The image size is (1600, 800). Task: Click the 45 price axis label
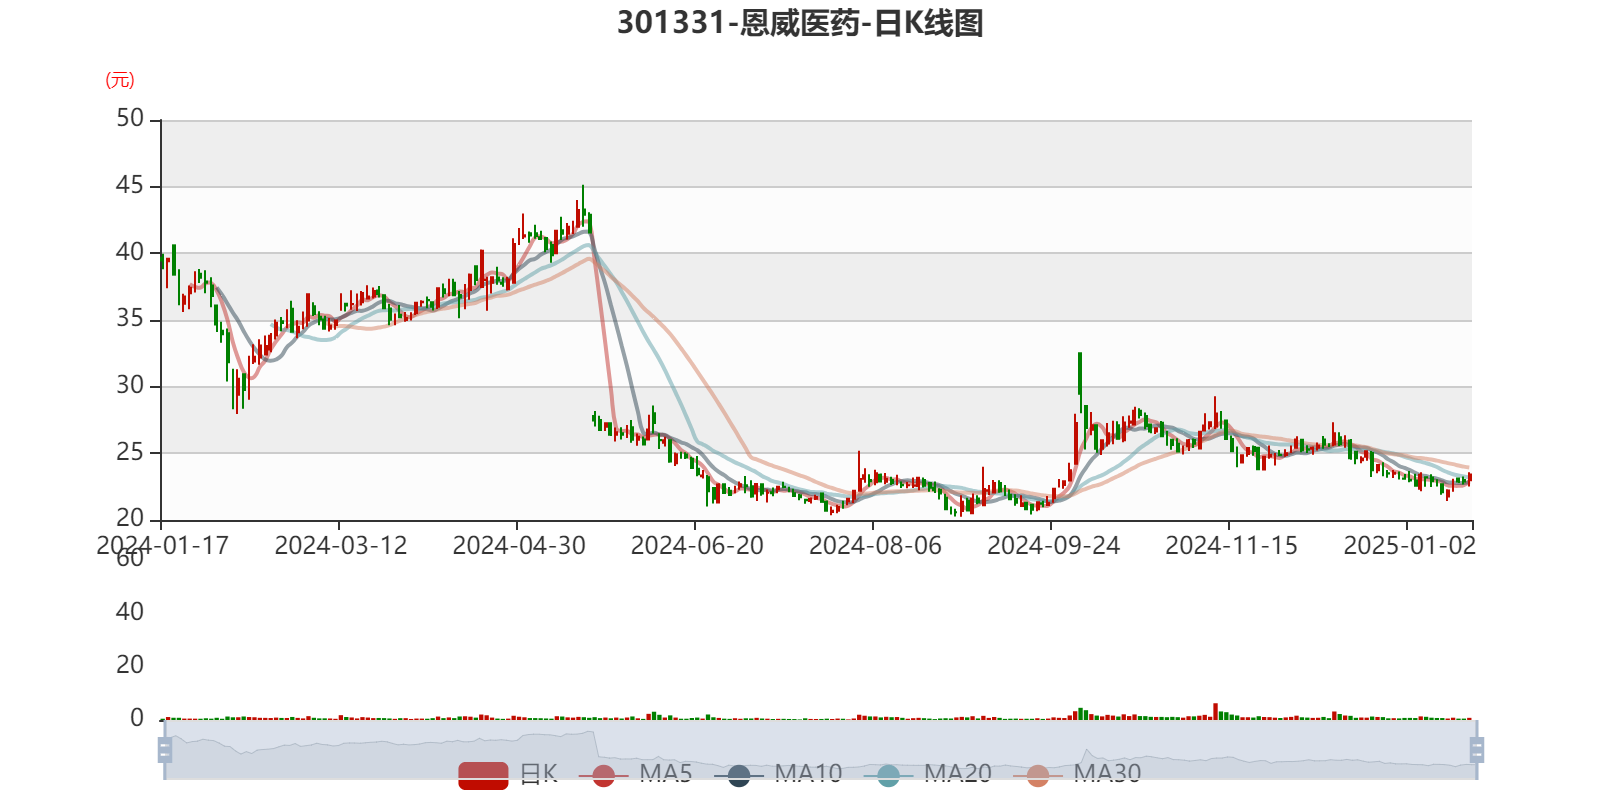pos(130,185)
